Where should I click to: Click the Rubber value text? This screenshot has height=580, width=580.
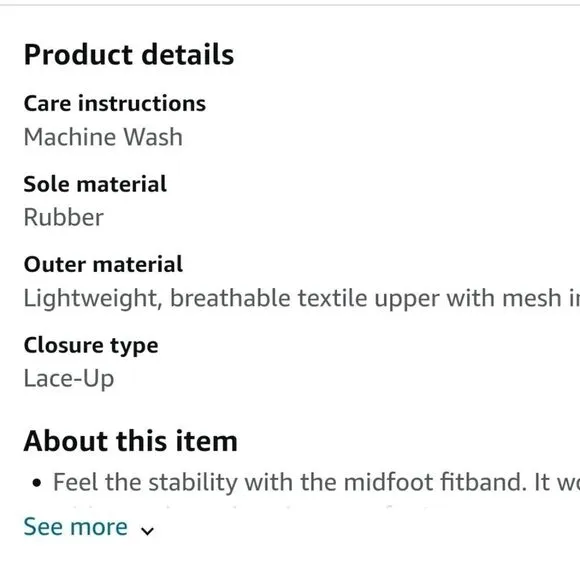pyautogui.click(x=64, y=217)
